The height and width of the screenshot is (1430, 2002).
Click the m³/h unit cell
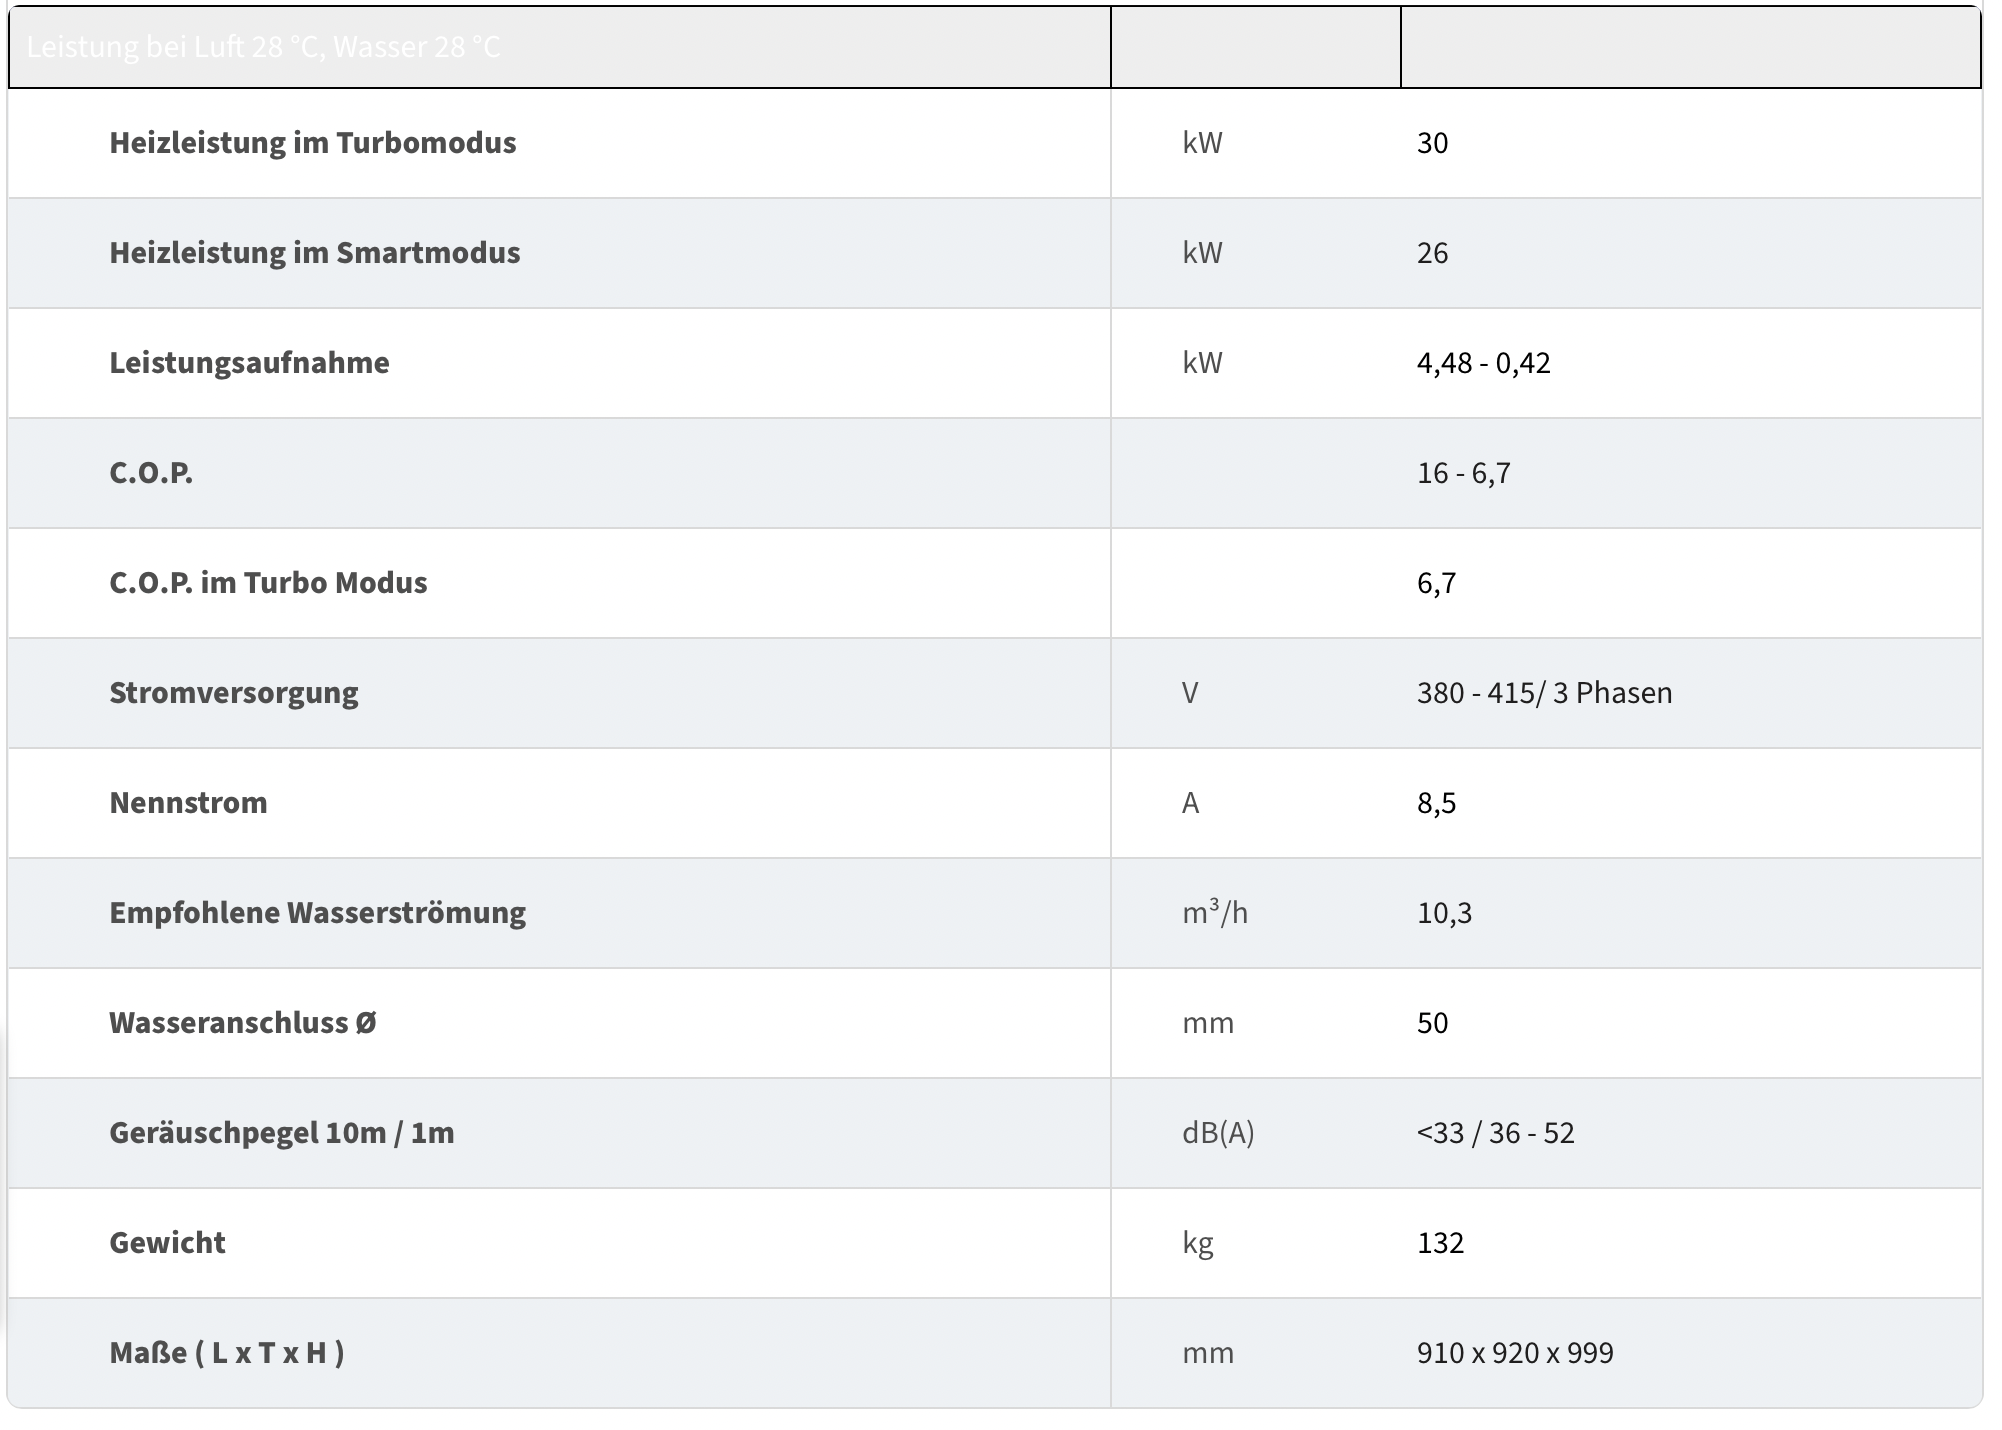1215,912
